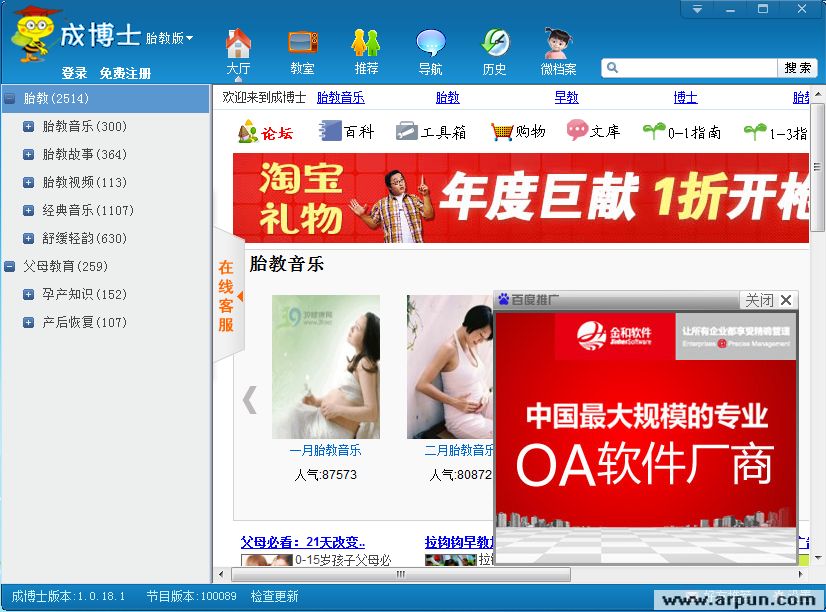Click the 欢迎来到成博士 welcome text
Viewport: 826px width, 612px height.
[264, 97]
